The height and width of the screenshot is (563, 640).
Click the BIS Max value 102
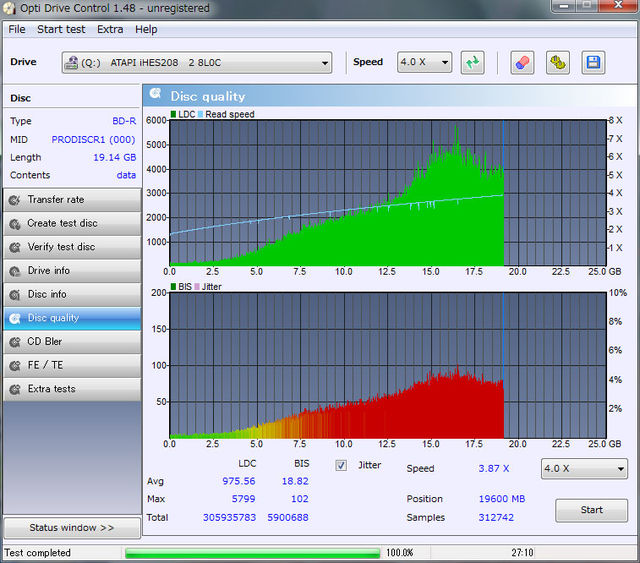pyautogui.click(x=300, y=499)
